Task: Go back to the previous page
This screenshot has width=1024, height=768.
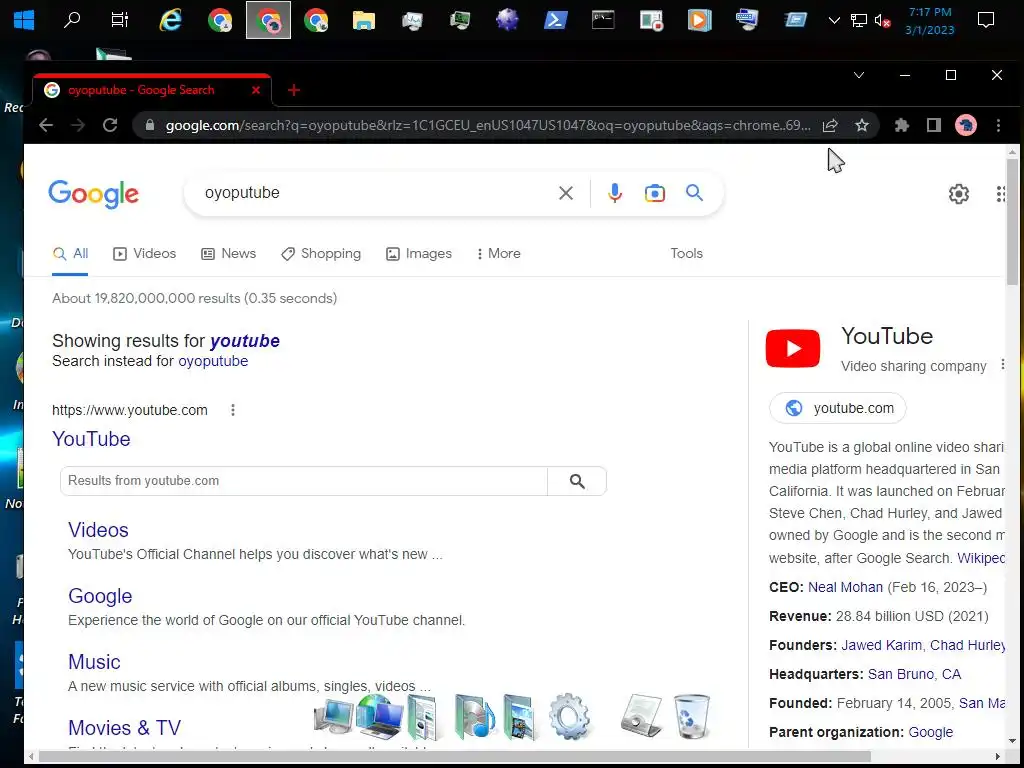Action: pos(46,125)
